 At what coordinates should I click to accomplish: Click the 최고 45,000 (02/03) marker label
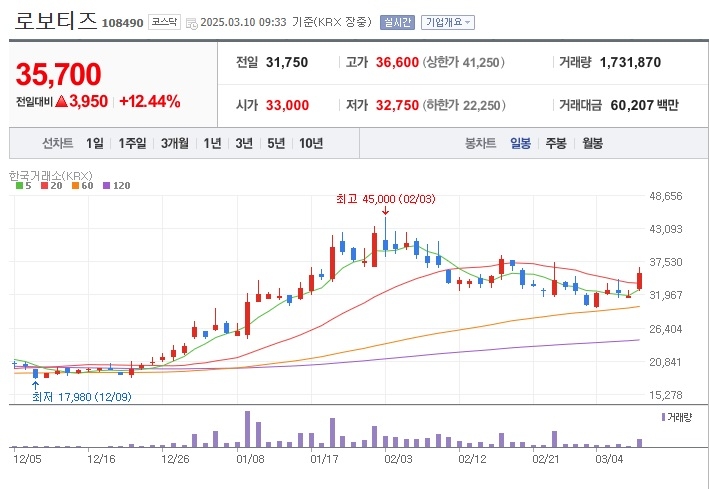386,199
